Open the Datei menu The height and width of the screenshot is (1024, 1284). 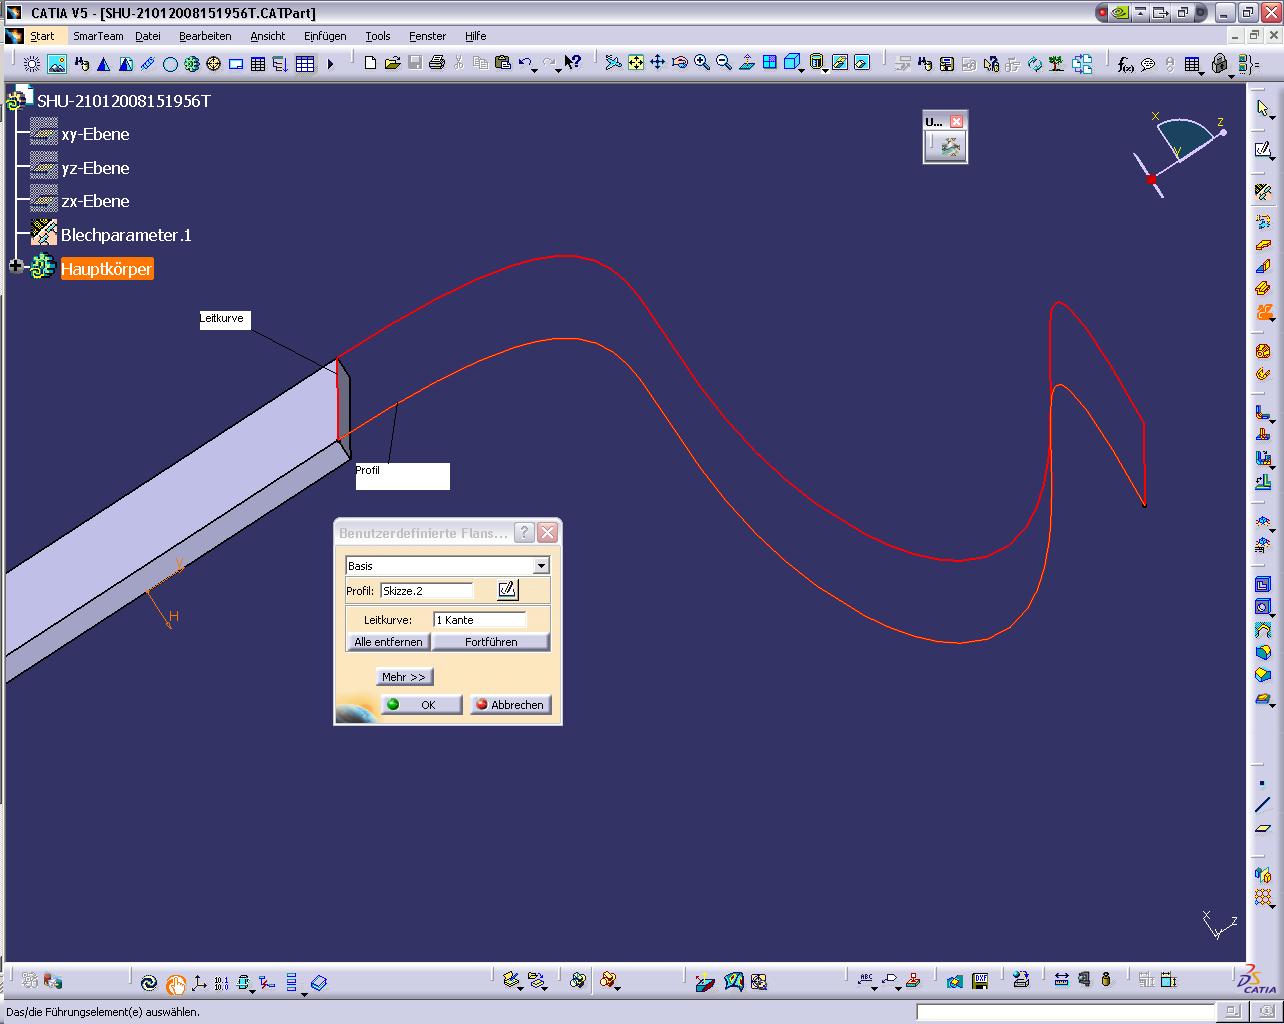(x=148, y=36)
